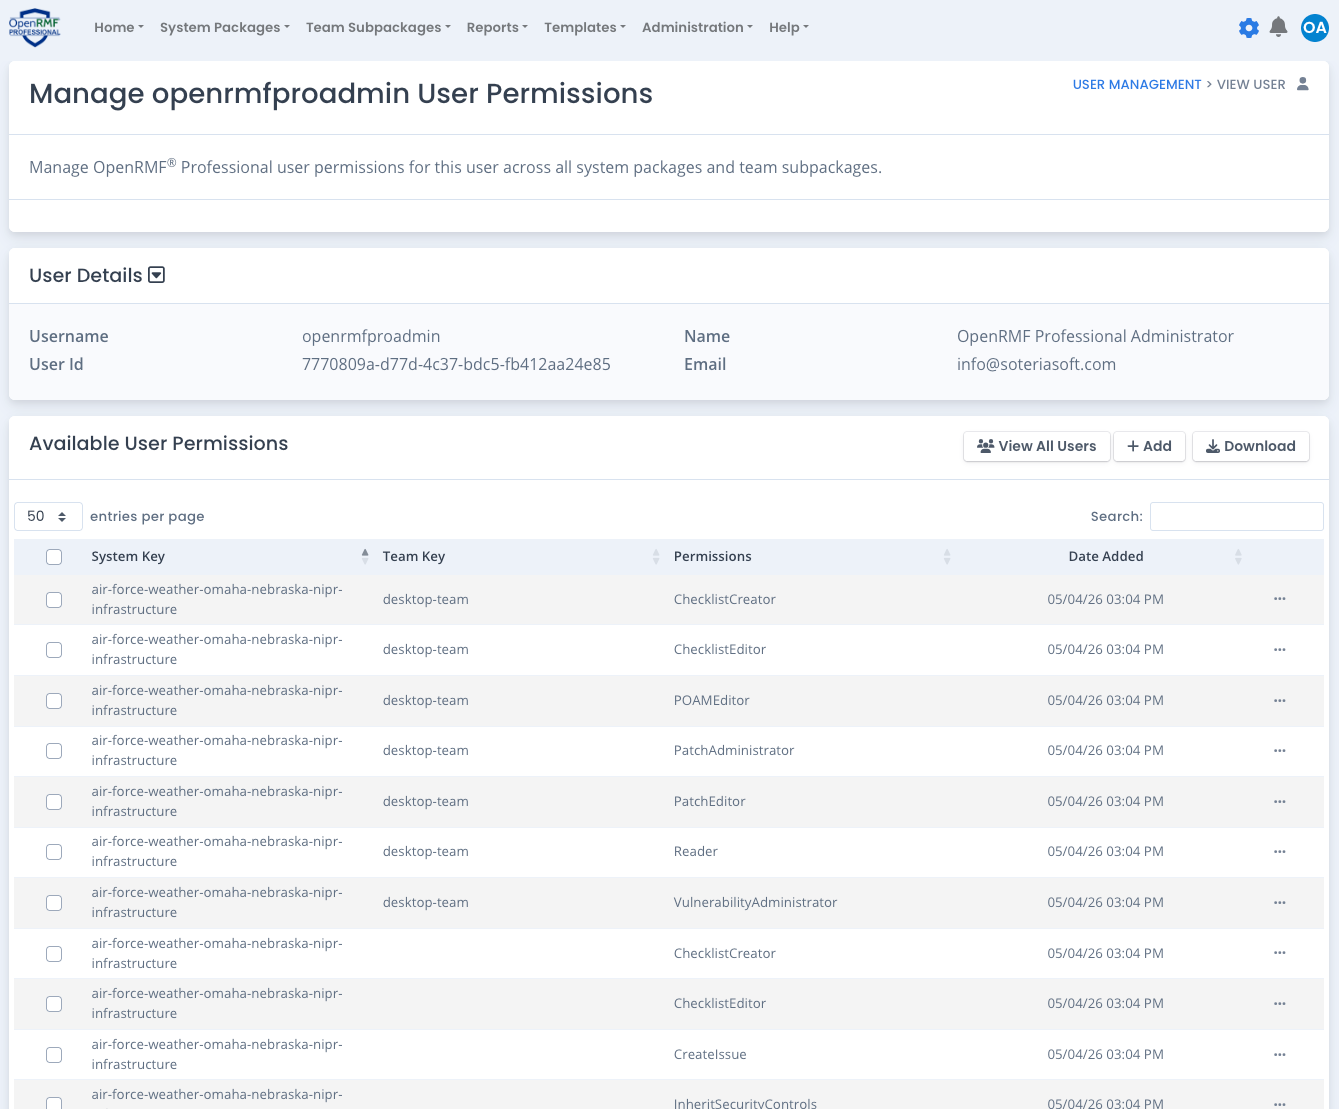This screenshot has width=1339, height=1109.
Task: Open the notifications bell icon
Action: click(x=1278, y=28)
